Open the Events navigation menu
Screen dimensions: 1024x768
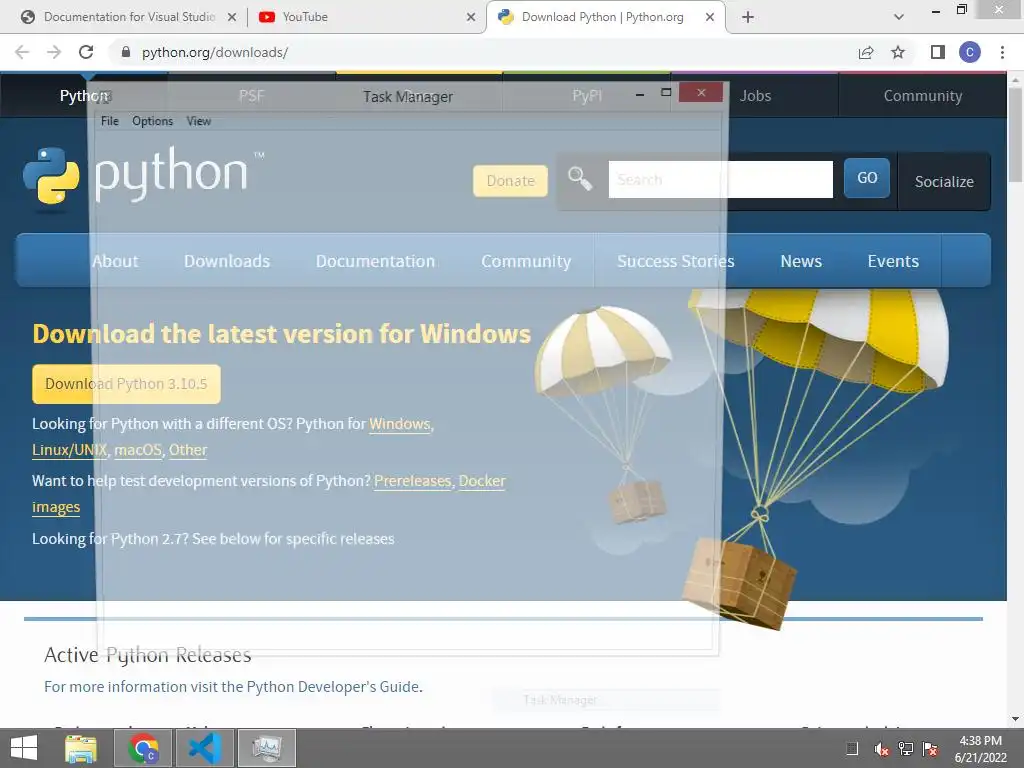(x=893, y=261)
